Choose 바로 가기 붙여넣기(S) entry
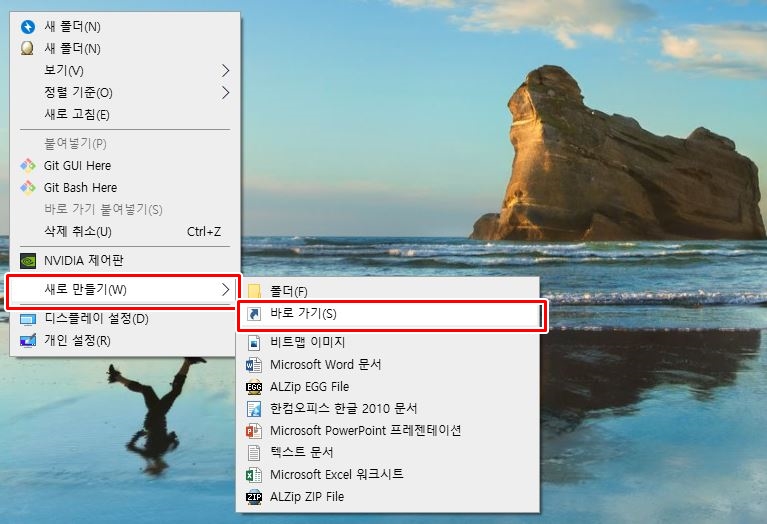The image size is (767, 524). [125, 209]
